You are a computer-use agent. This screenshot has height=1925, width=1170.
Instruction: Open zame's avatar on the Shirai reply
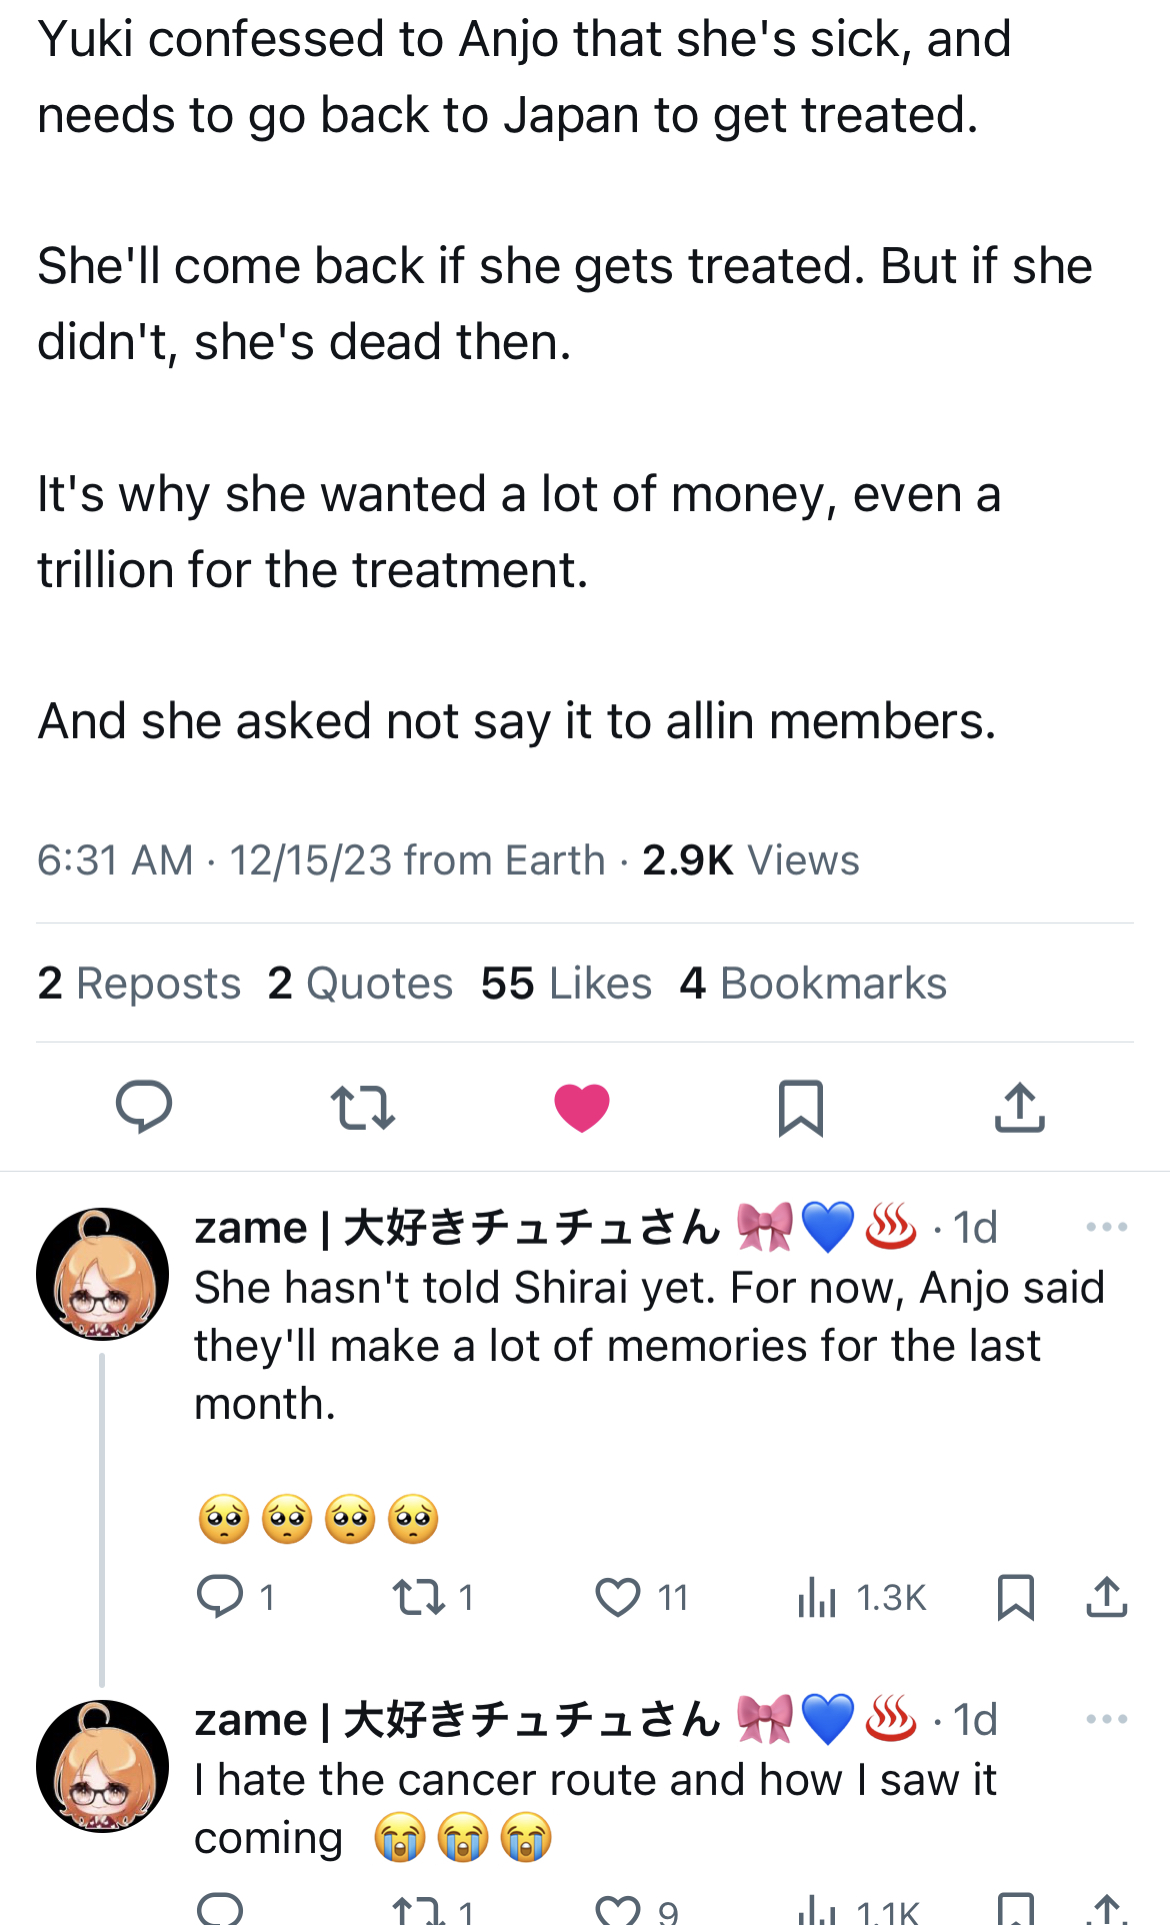point(102,1273)
